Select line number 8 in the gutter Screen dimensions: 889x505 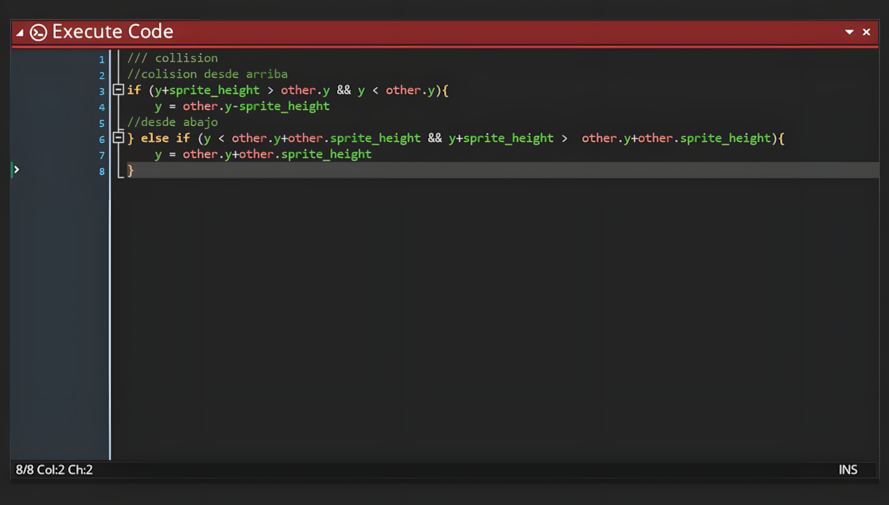pyautogui.click(x=102, y=171)
